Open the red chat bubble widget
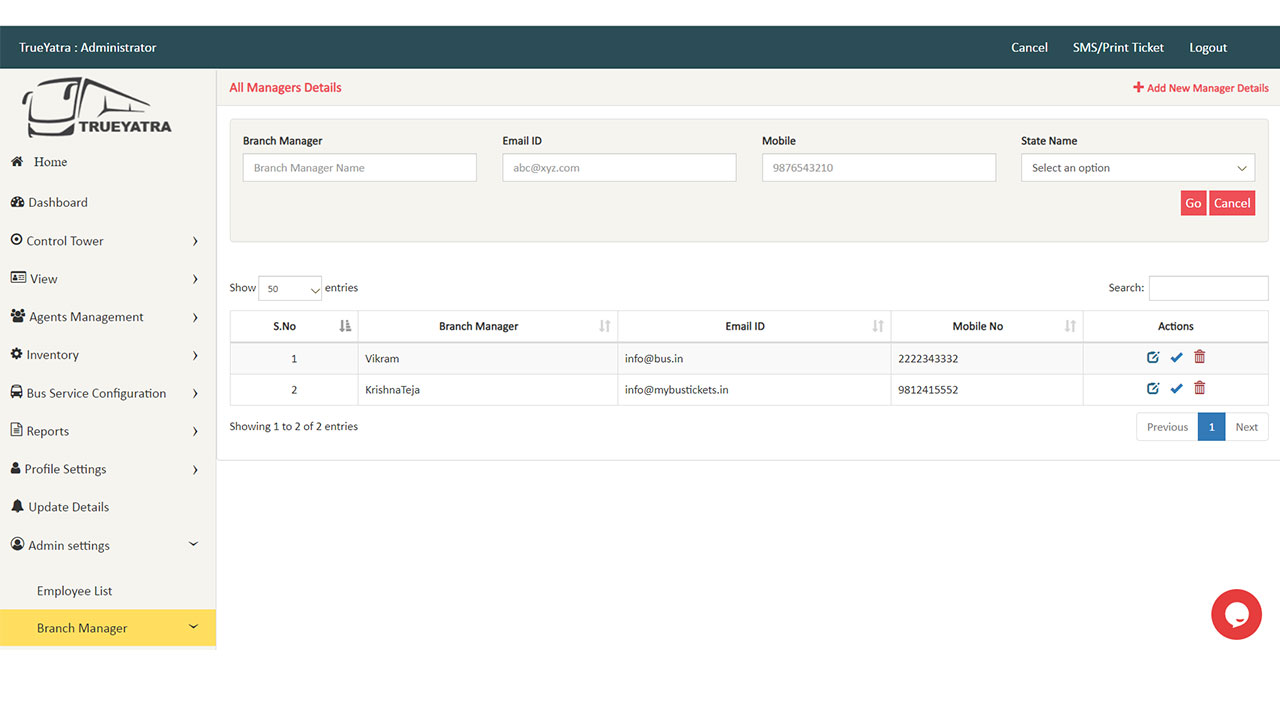The height and width of the screenshot is (720, 1280). [x=1236, y=614]
